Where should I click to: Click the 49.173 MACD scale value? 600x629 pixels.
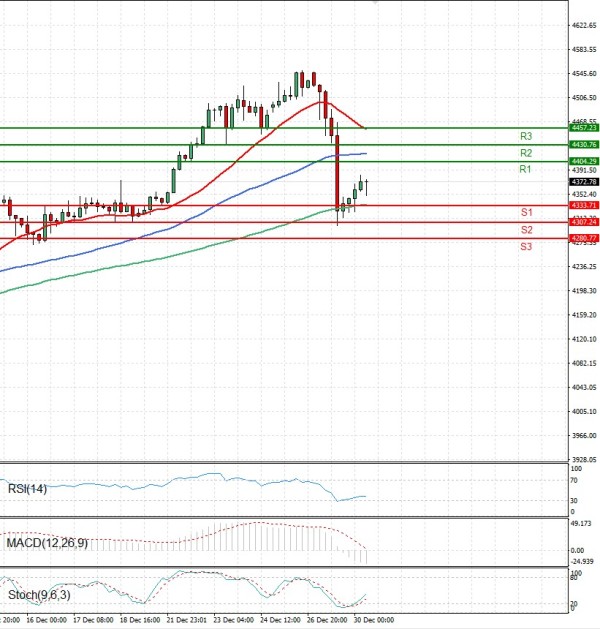pos(581,523)
